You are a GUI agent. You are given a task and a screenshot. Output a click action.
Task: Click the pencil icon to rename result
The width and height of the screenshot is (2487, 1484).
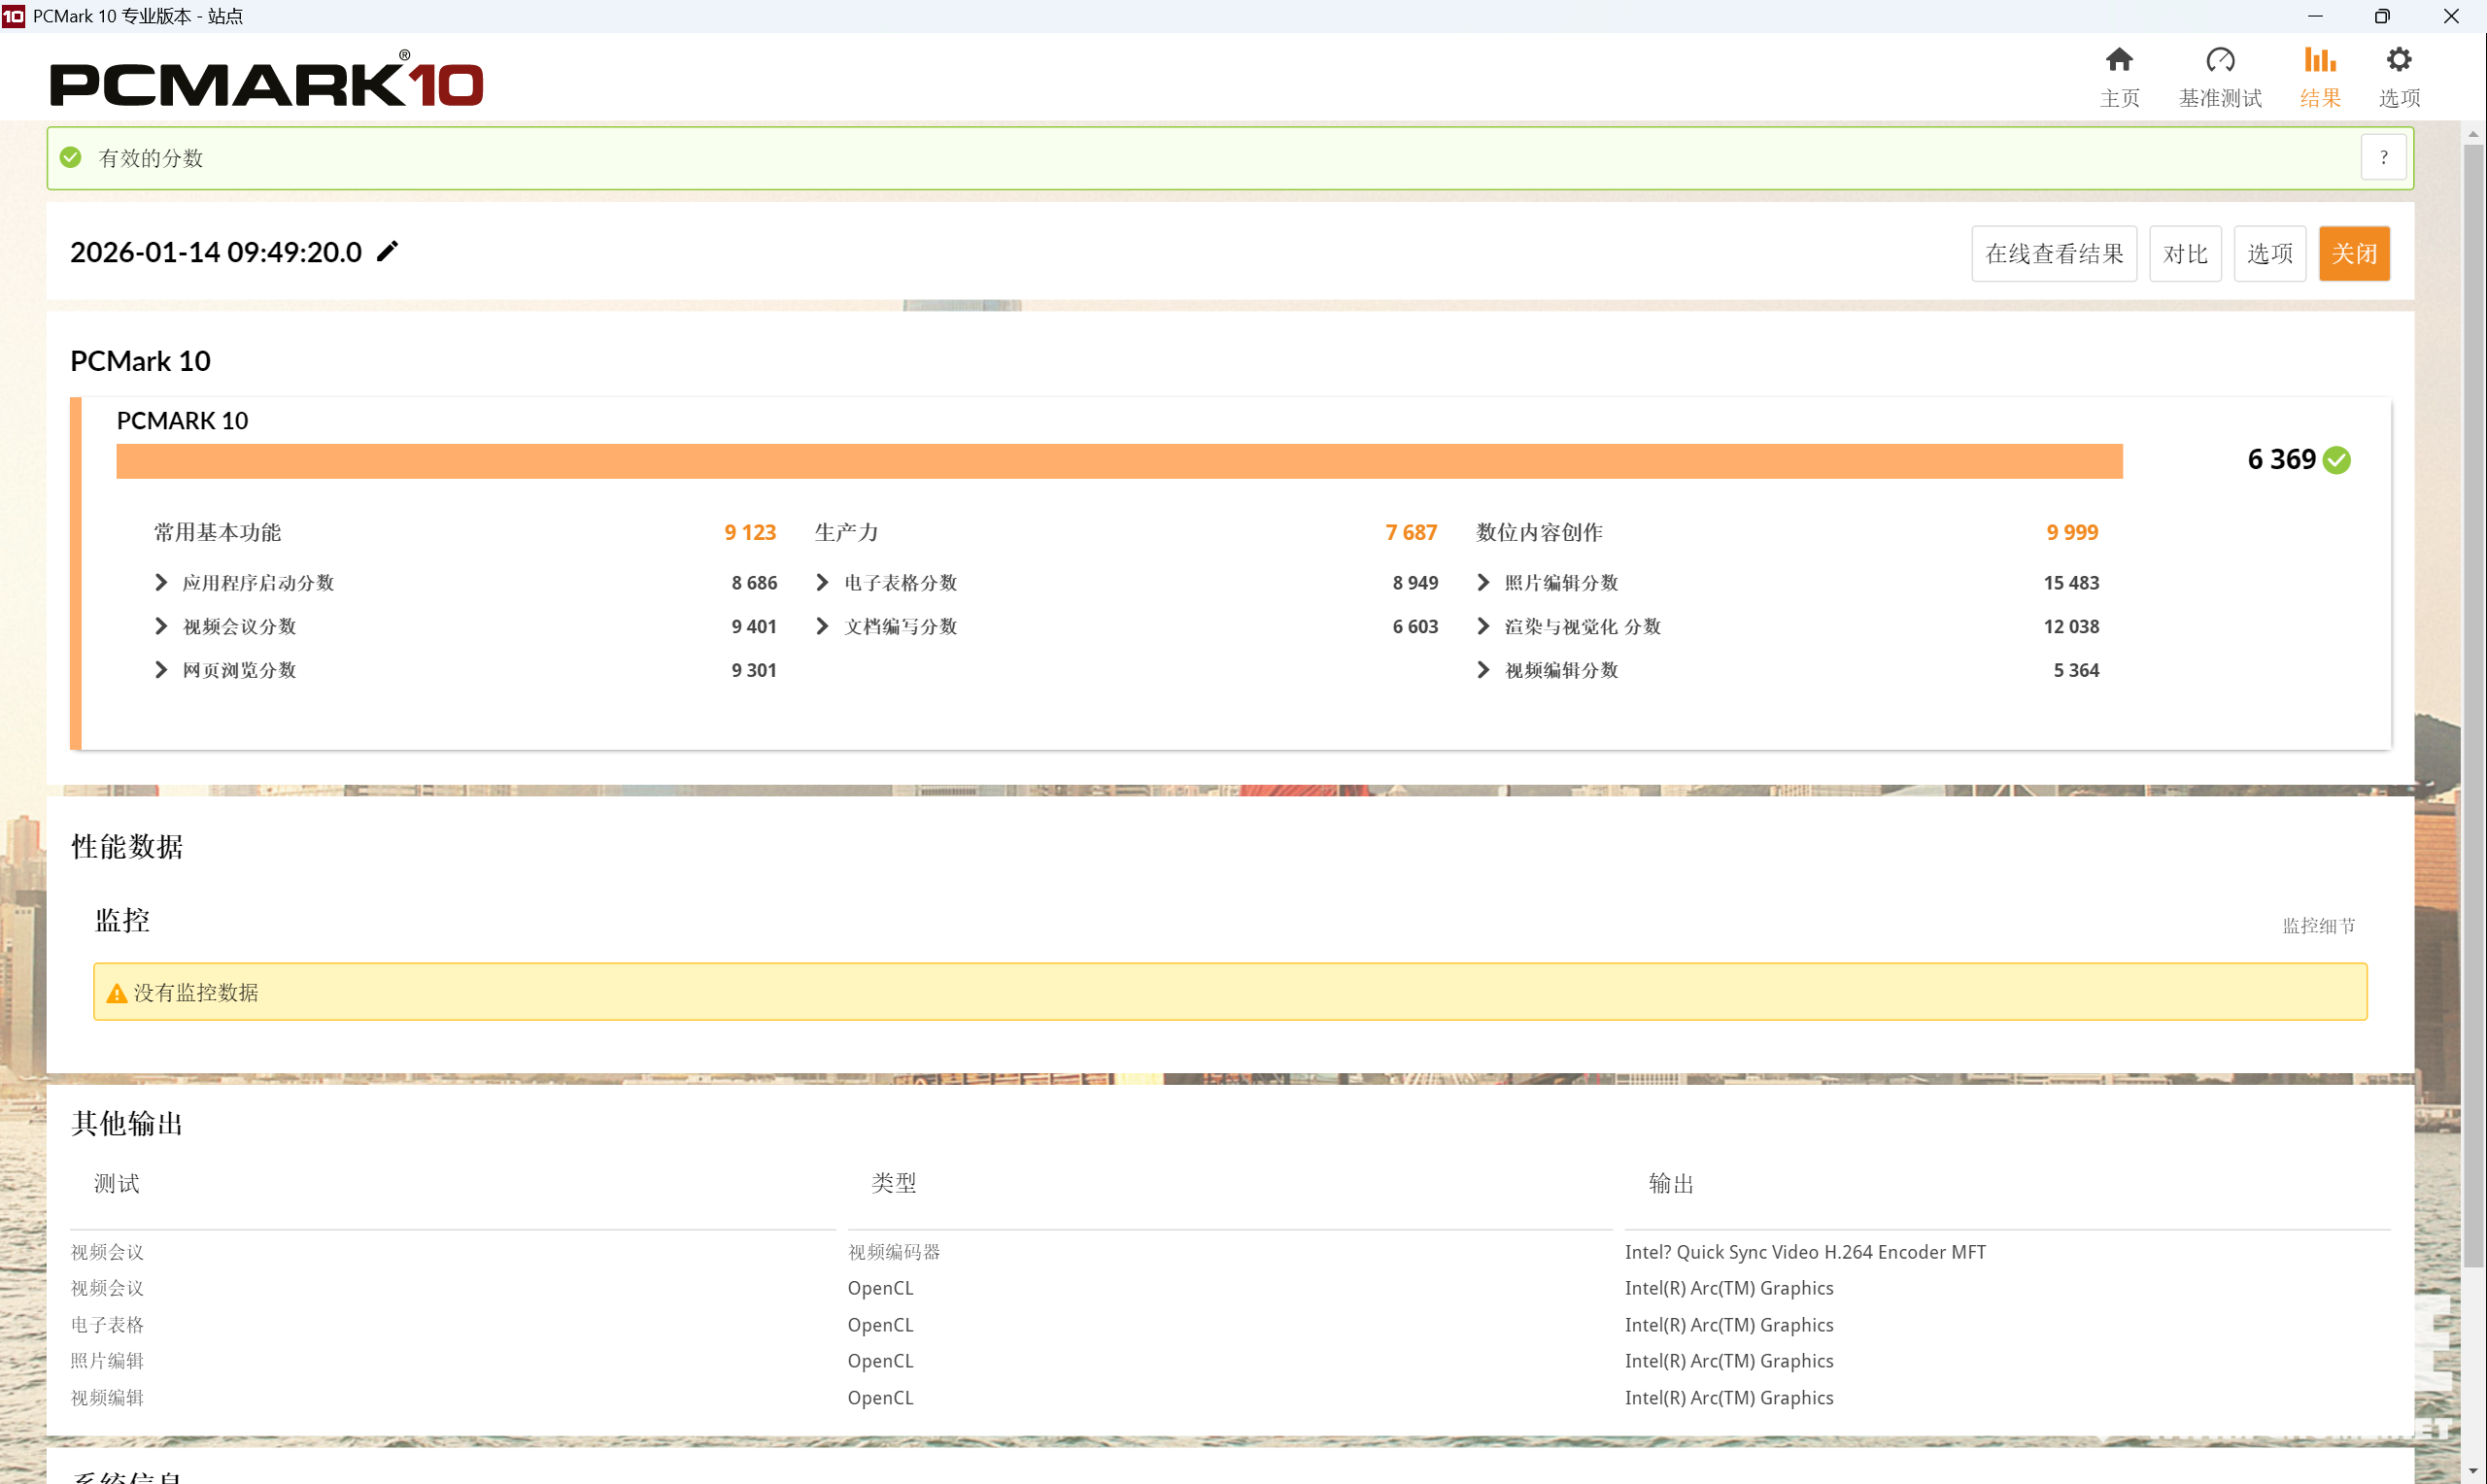(x=387, y=251)
